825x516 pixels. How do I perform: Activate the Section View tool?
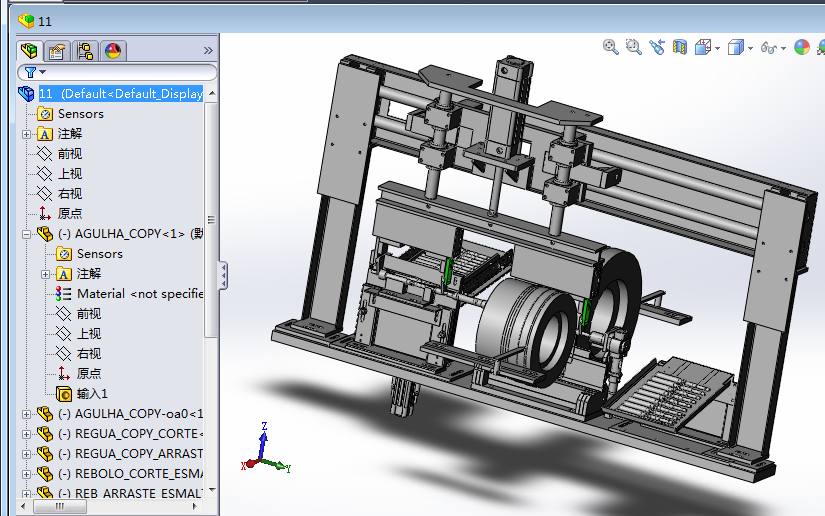point(680,47)
